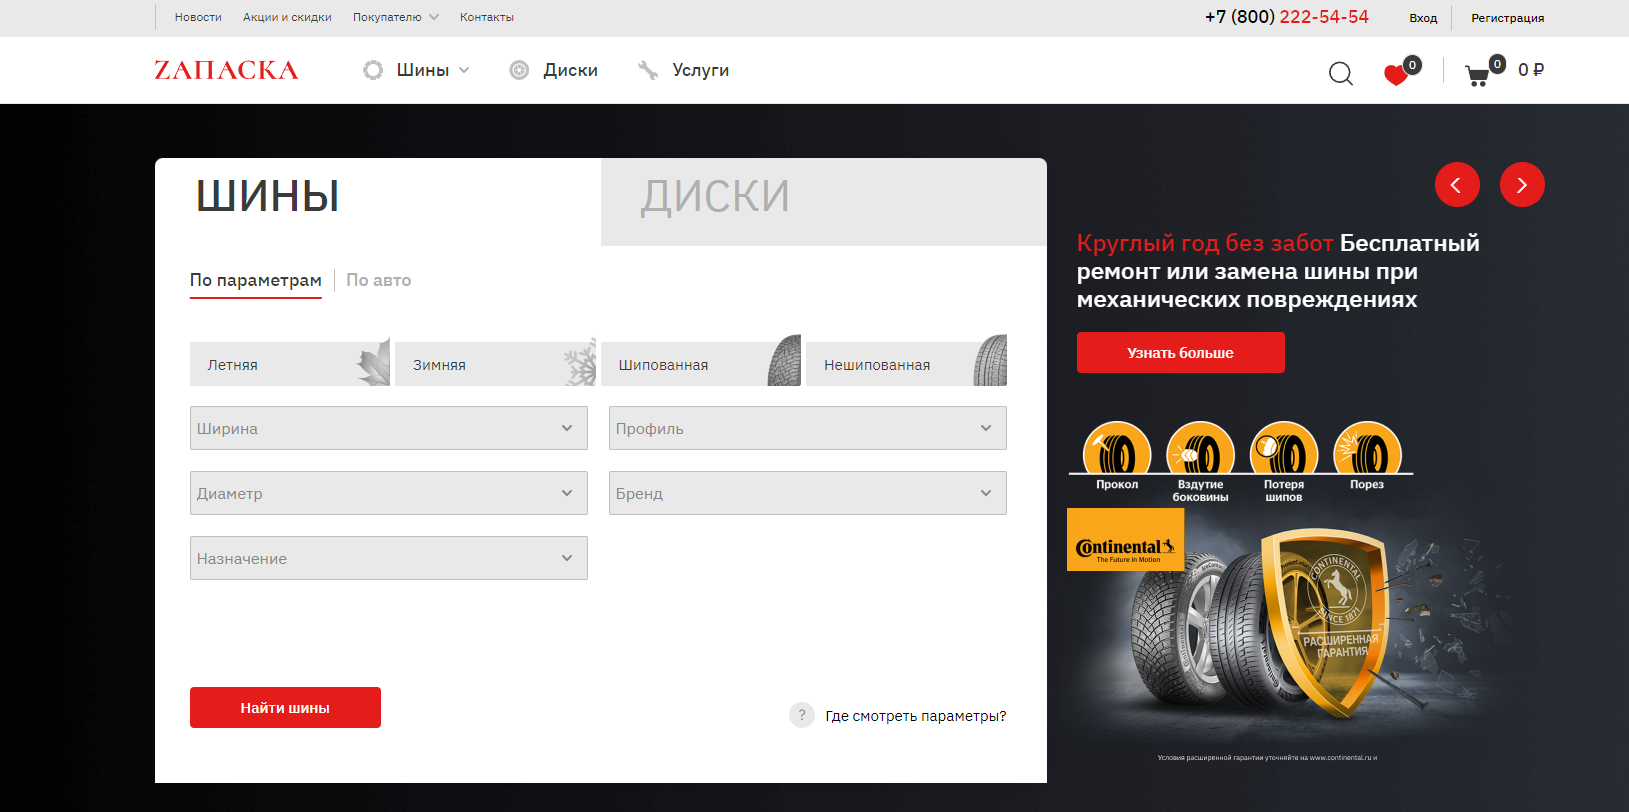
Task: Open Где смотреть параметры? help link
Action: [x=916, y=716]
